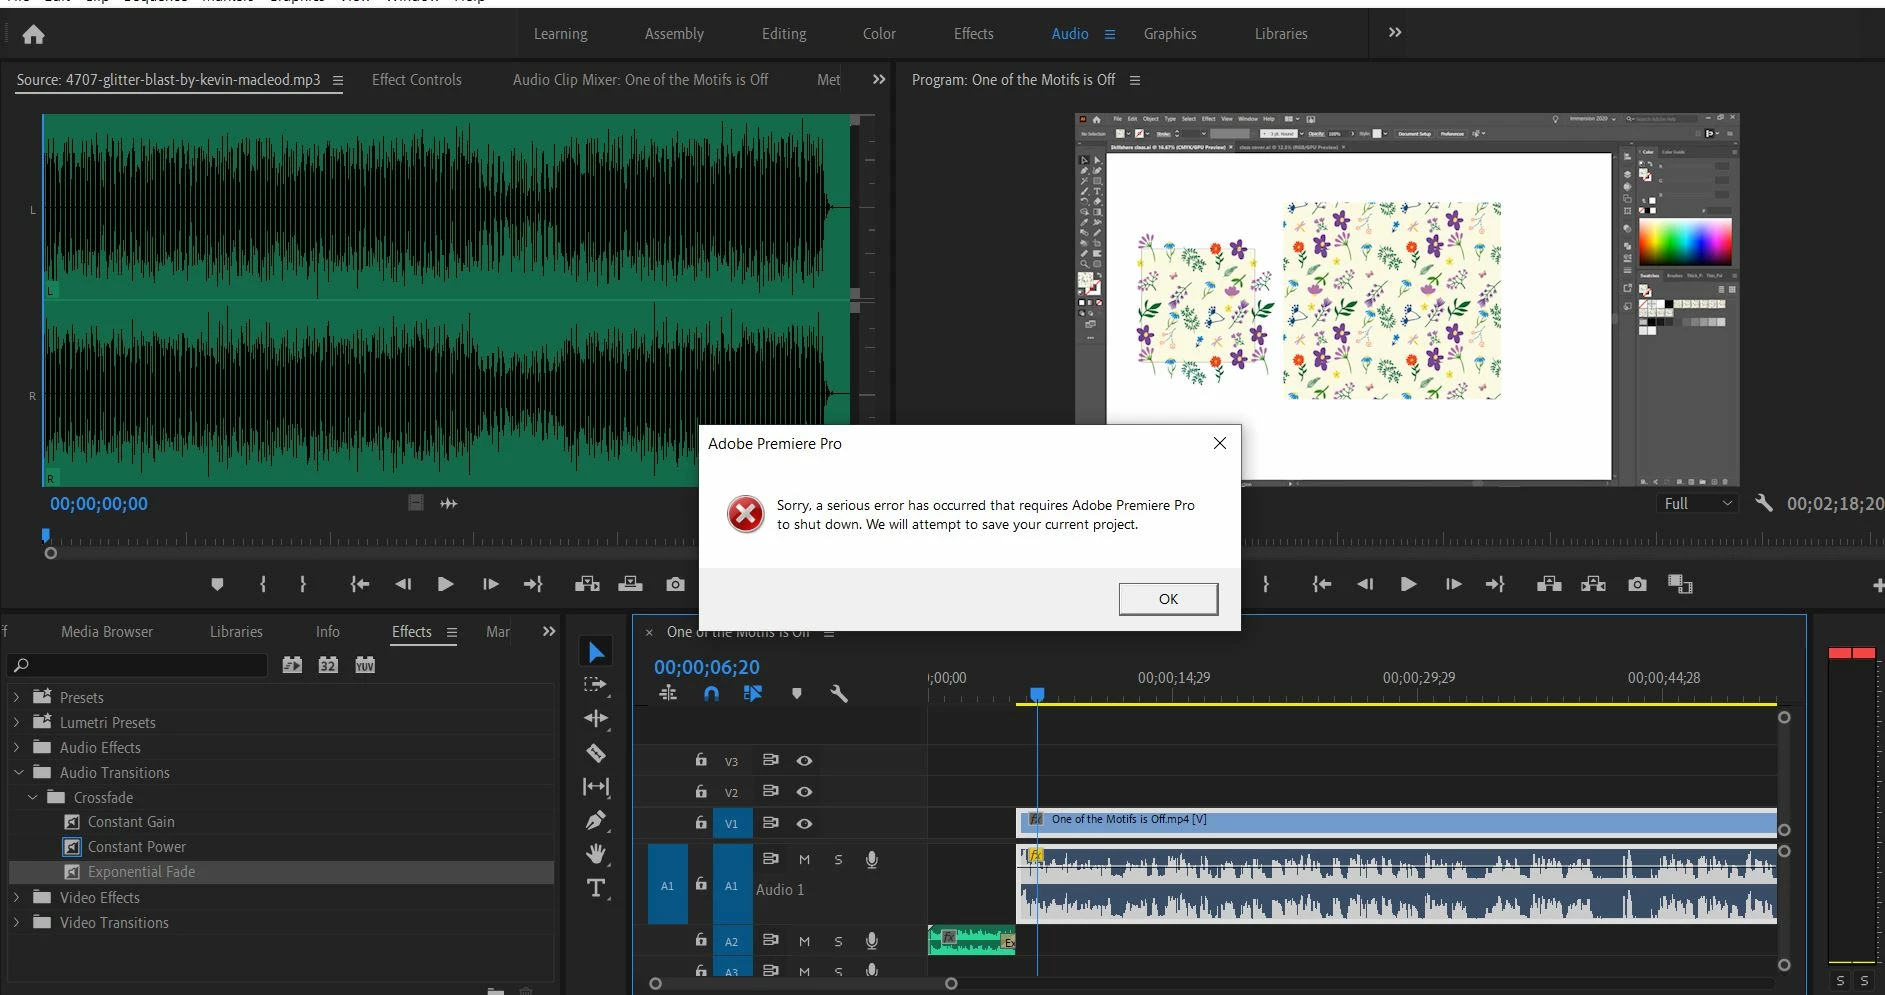Select the Constant Power transition
1885x995 pixels.
coord(137,847)
